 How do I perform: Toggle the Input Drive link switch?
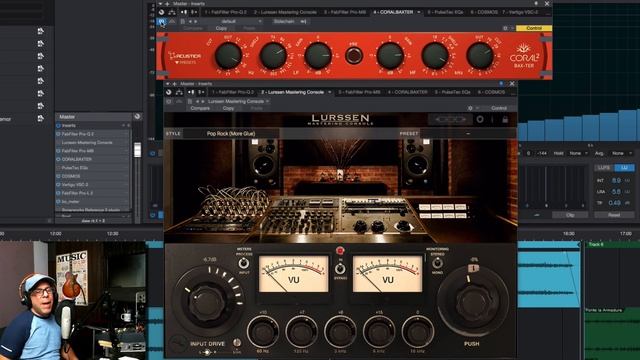(207, 352)
